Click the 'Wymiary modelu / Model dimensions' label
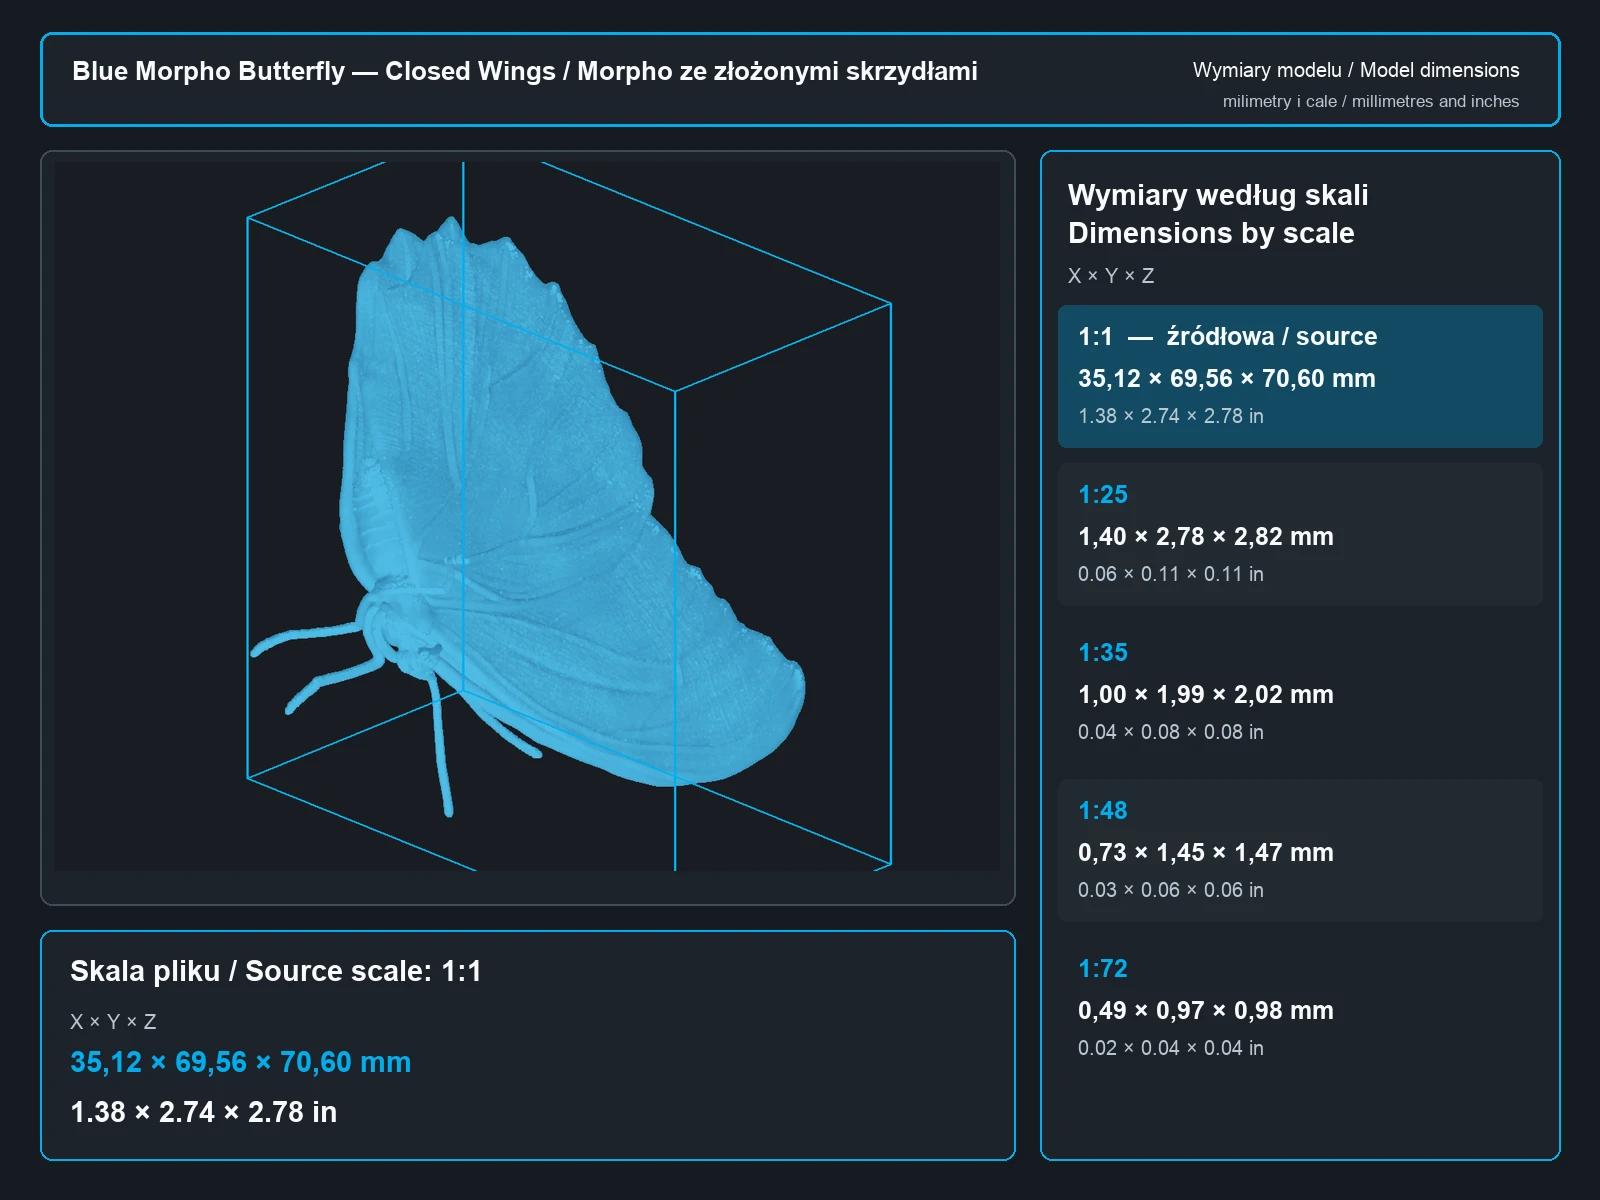This screenshot has height=1200, width=1600. (x=1355, y=70)
